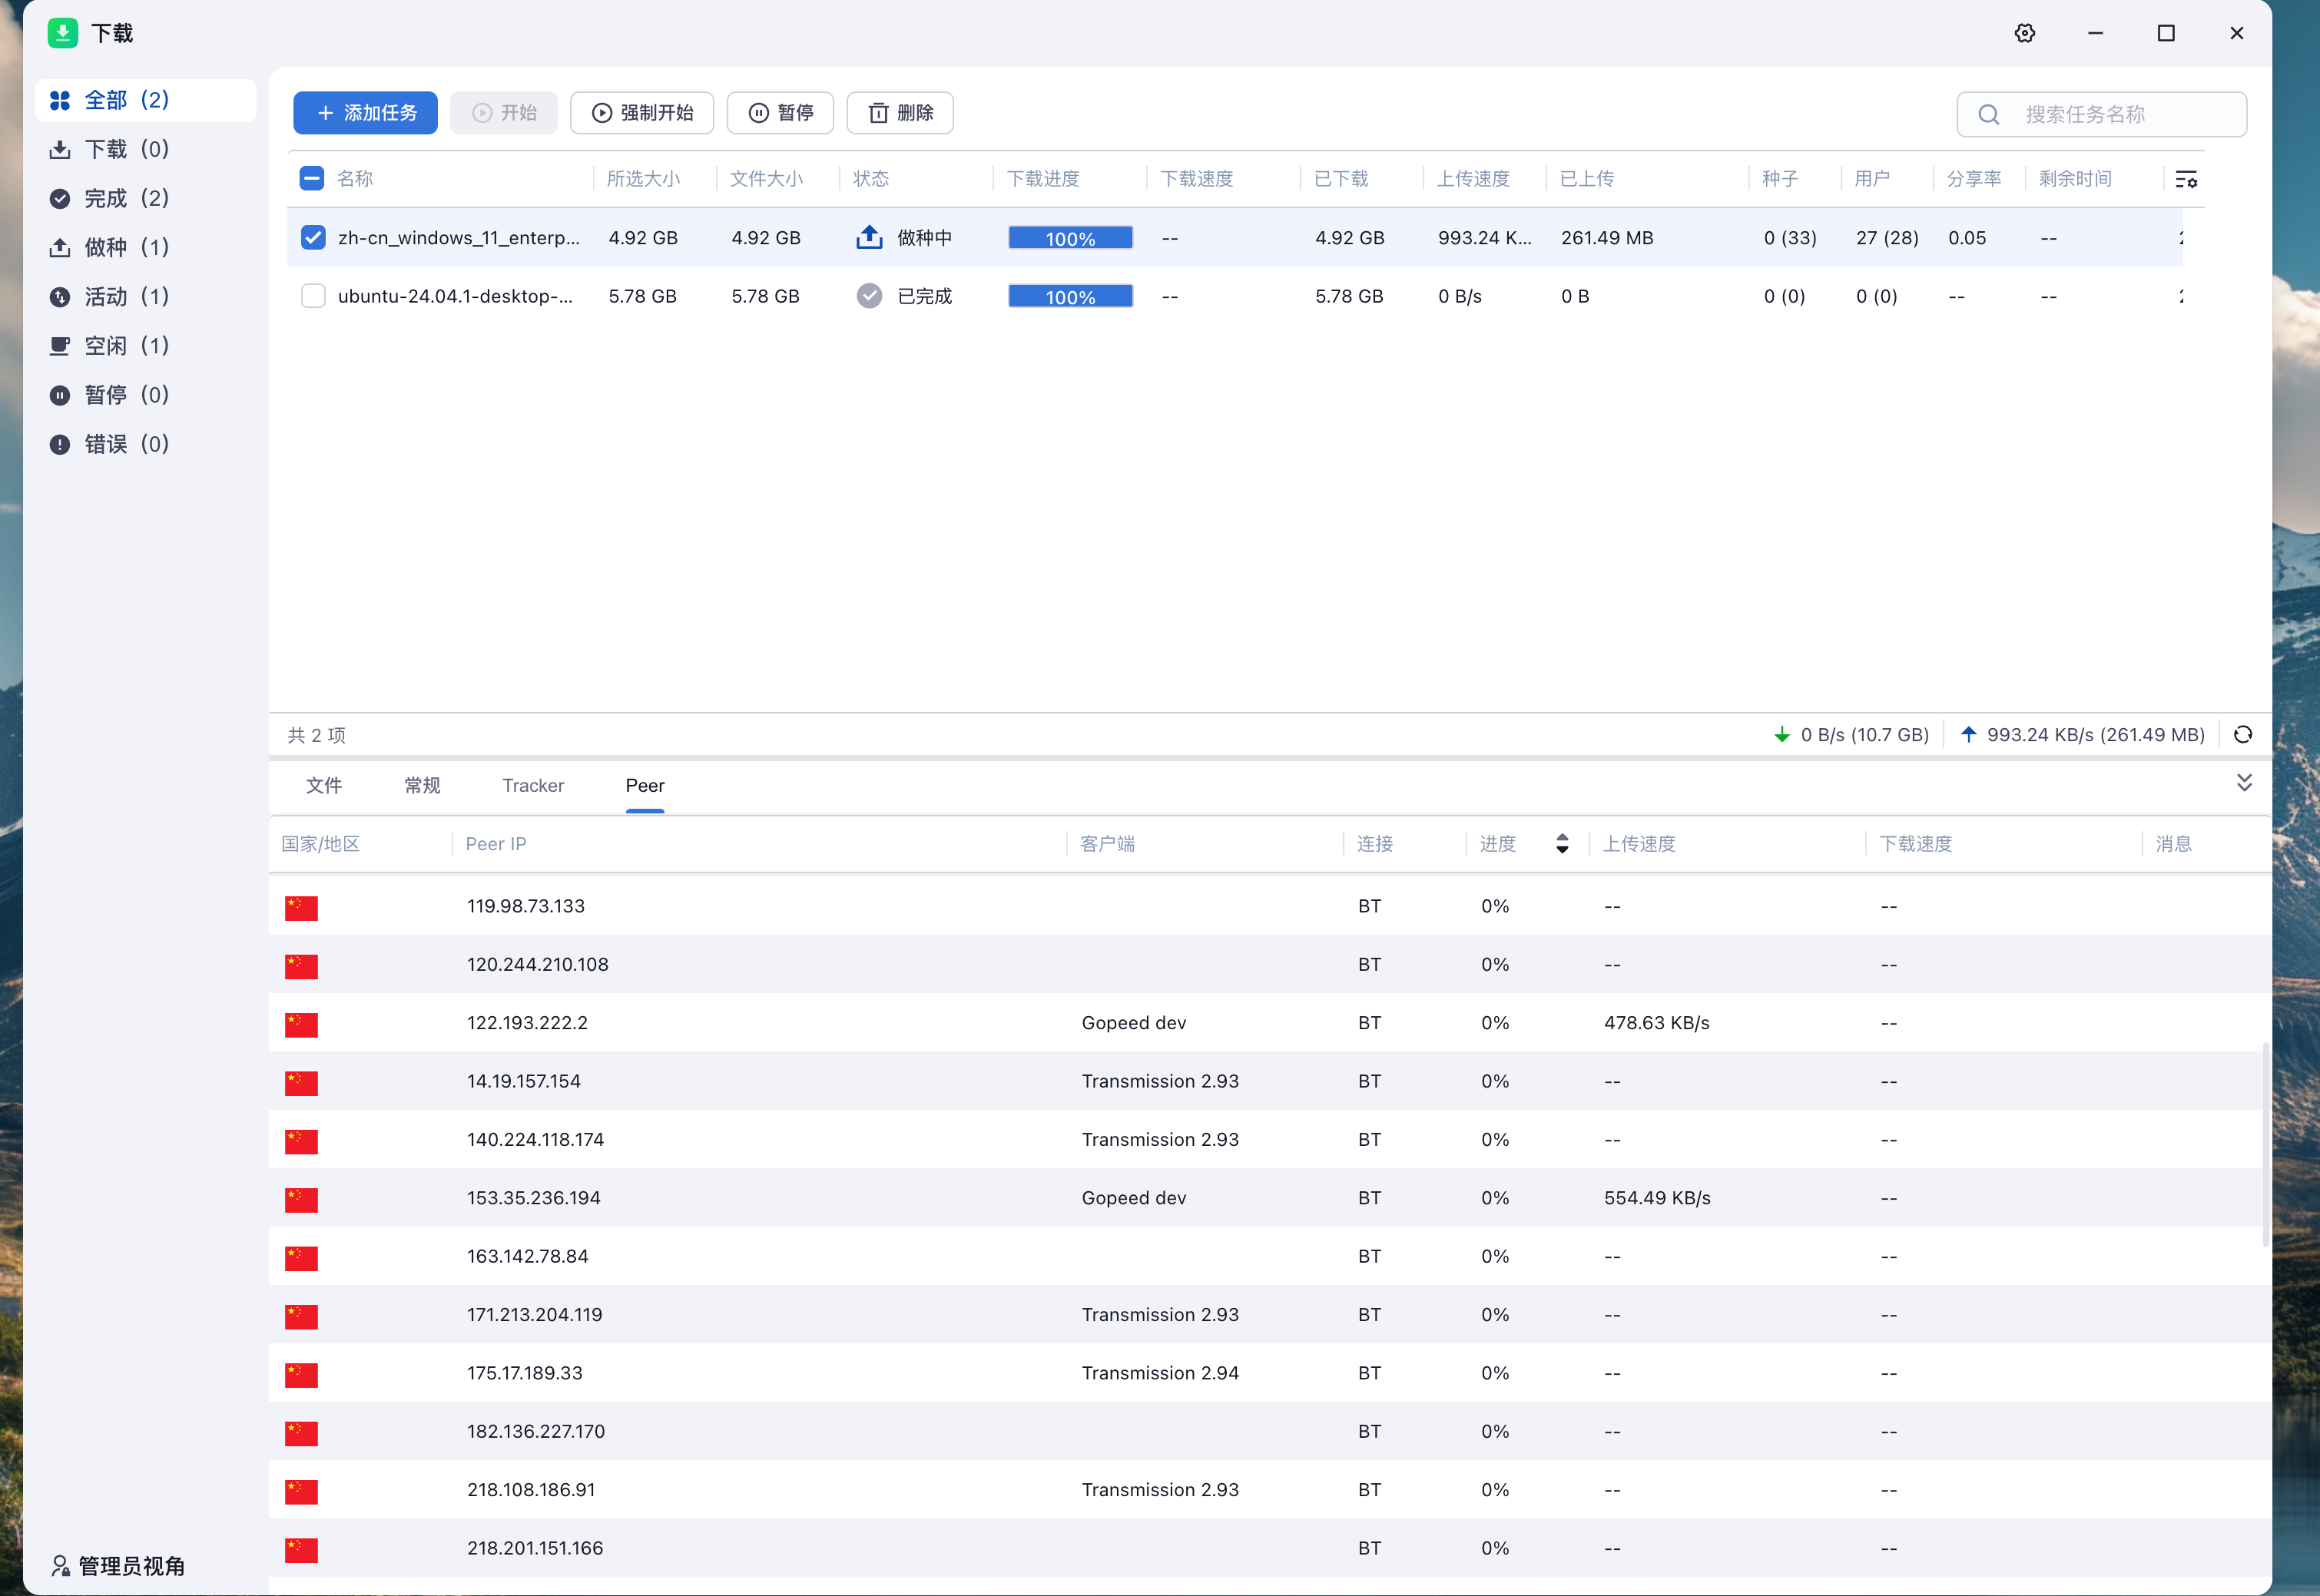
Task: Click the administrator view person icon
Action: [60, 1565]
